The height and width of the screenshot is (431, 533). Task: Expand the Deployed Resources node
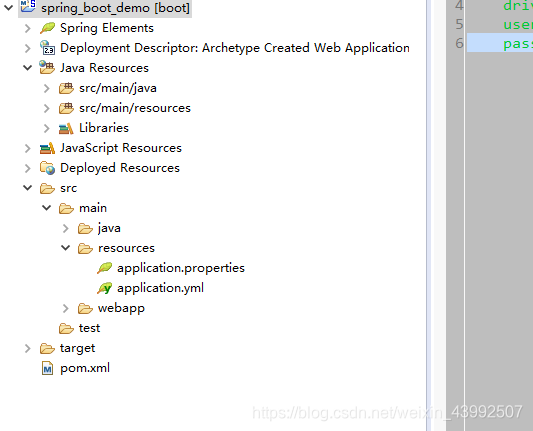click(x=28, y=168)
